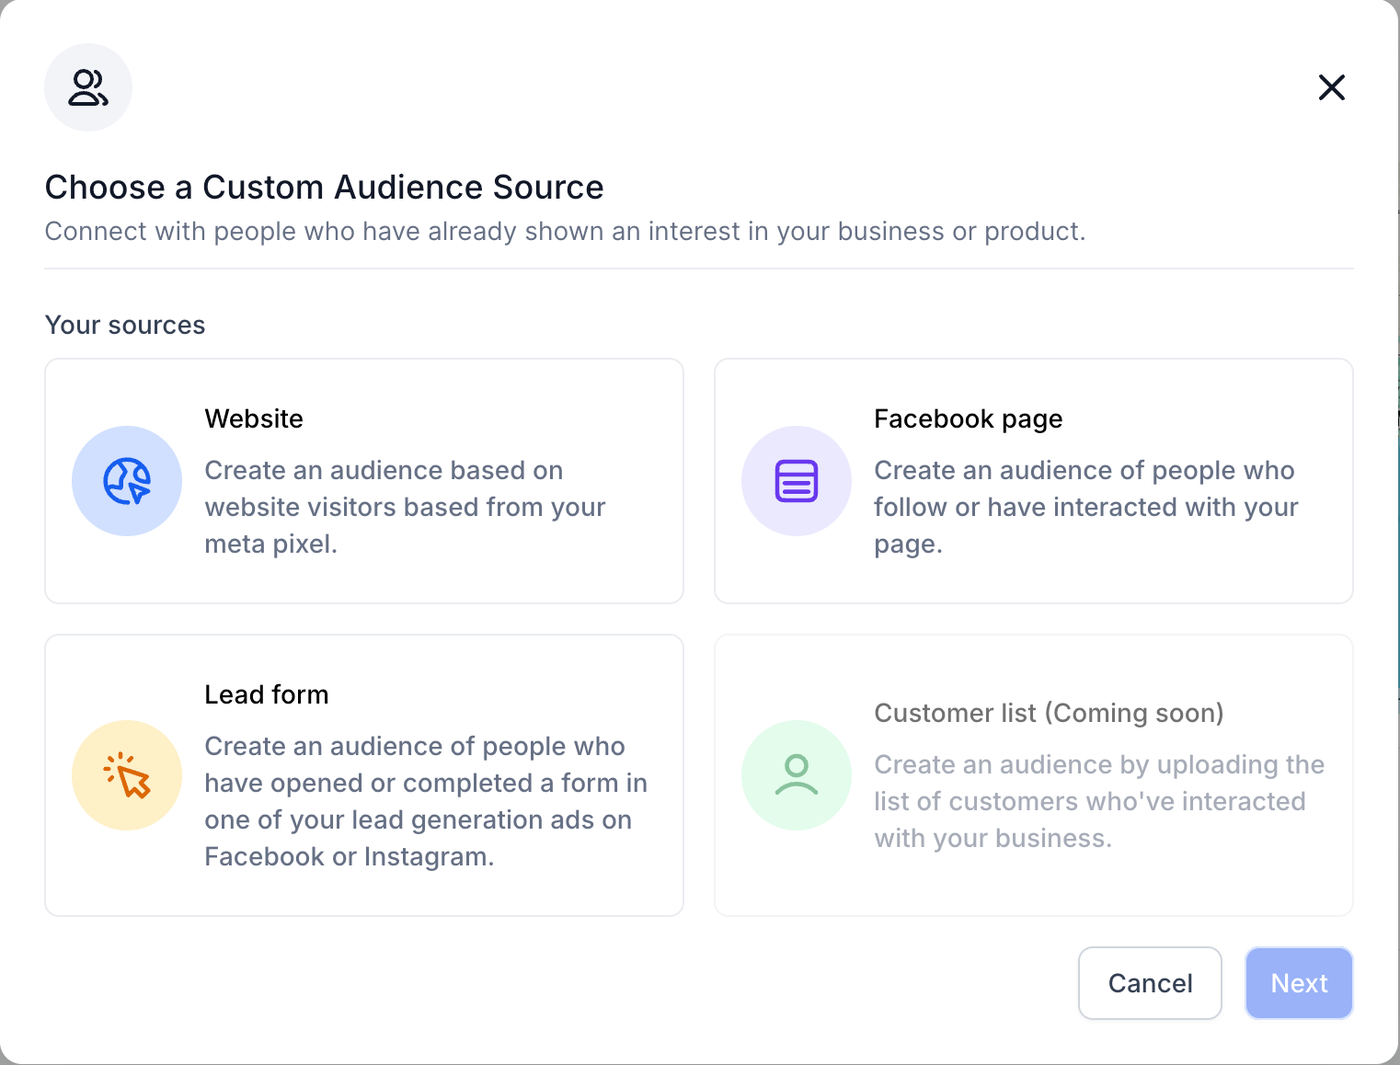Click the Website meta pixel description text
Viewport: 1400px width, 1065px height.
click(x=404, y=507)
